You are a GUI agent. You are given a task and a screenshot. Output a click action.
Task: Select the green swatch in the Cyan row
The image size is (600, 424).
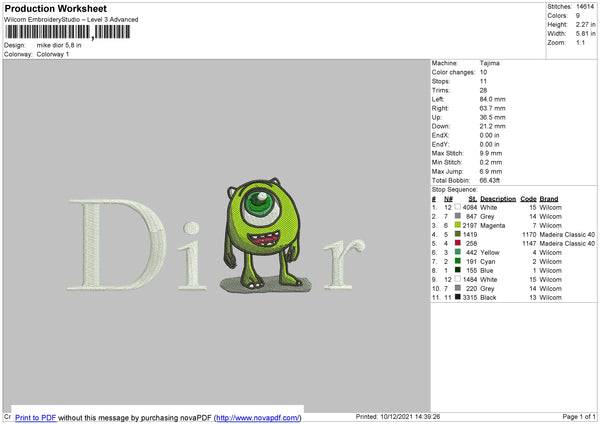click(458, 261)
